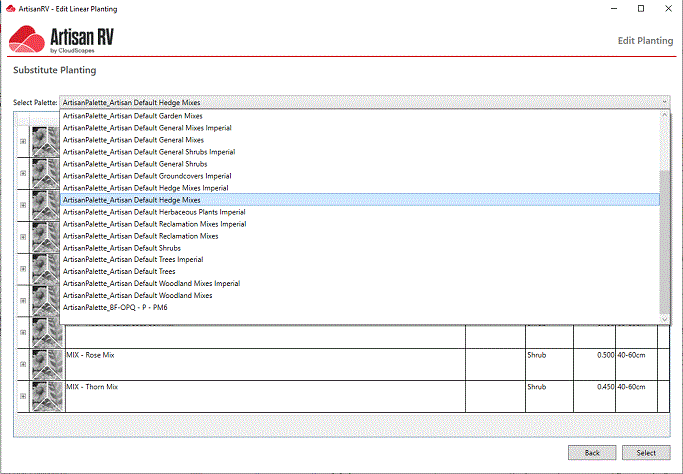Viewport: 683px width, 474px height.
Task: Choose Artisan Default Garden Mixes palette
Action: click(x=132, y=116)
